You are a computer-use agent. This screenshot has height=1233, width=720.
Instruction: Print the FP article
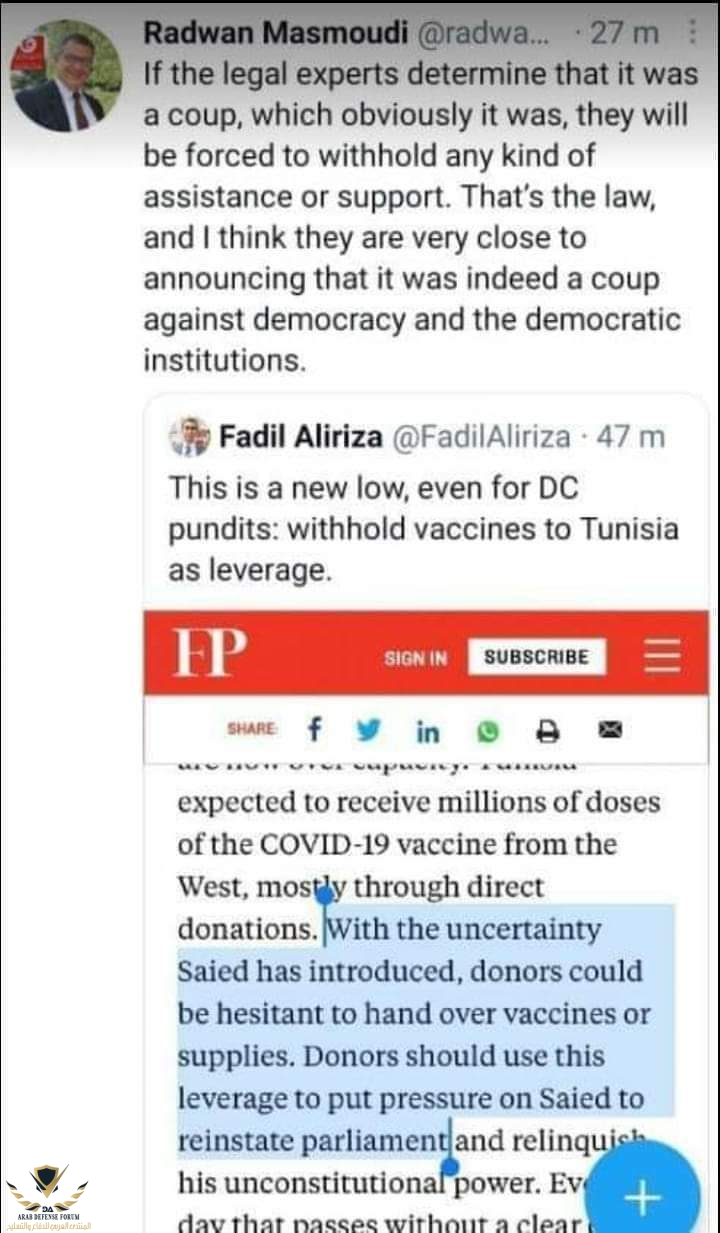(x=547, y=732)
